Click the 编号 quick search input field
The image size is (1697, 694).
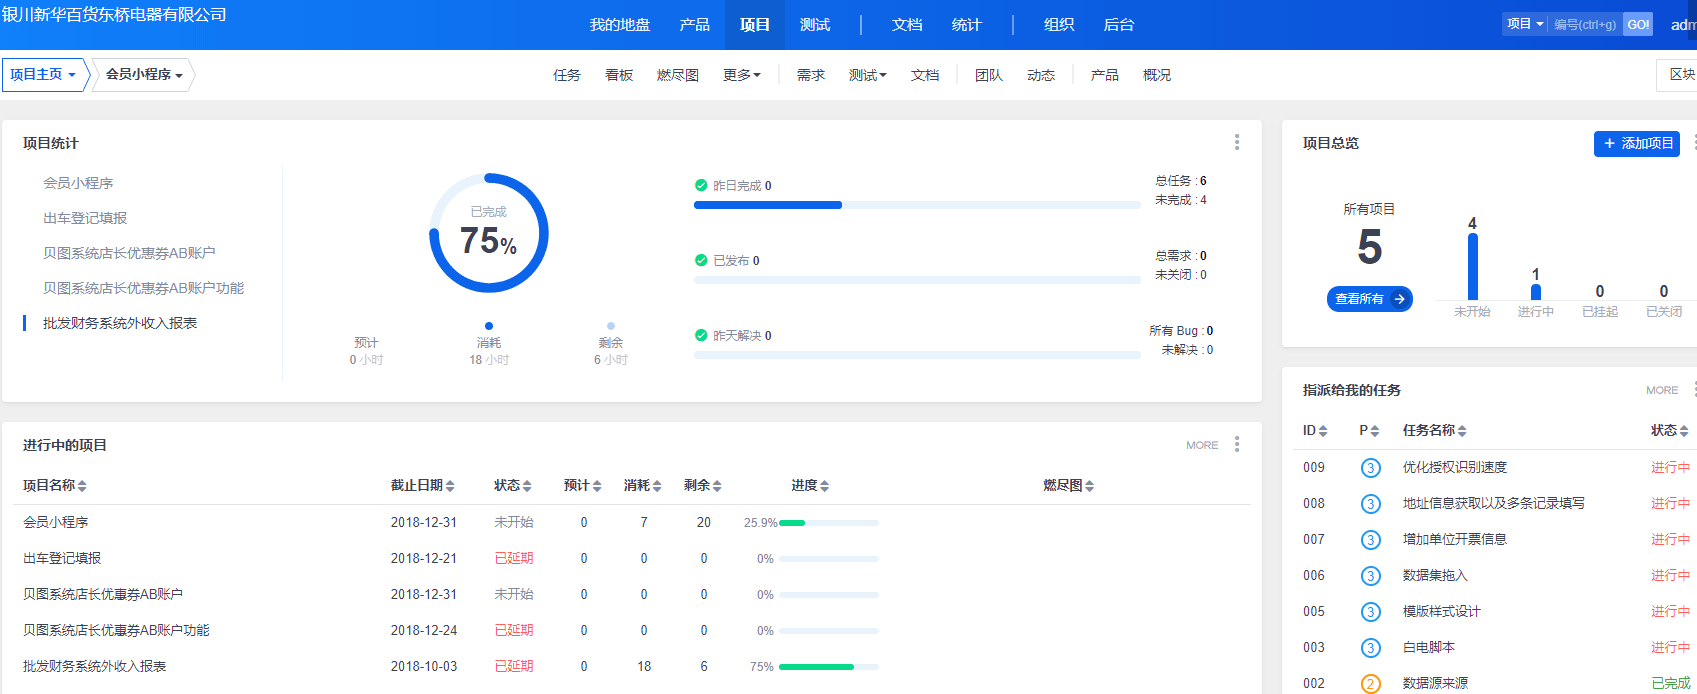(1585, 25)
